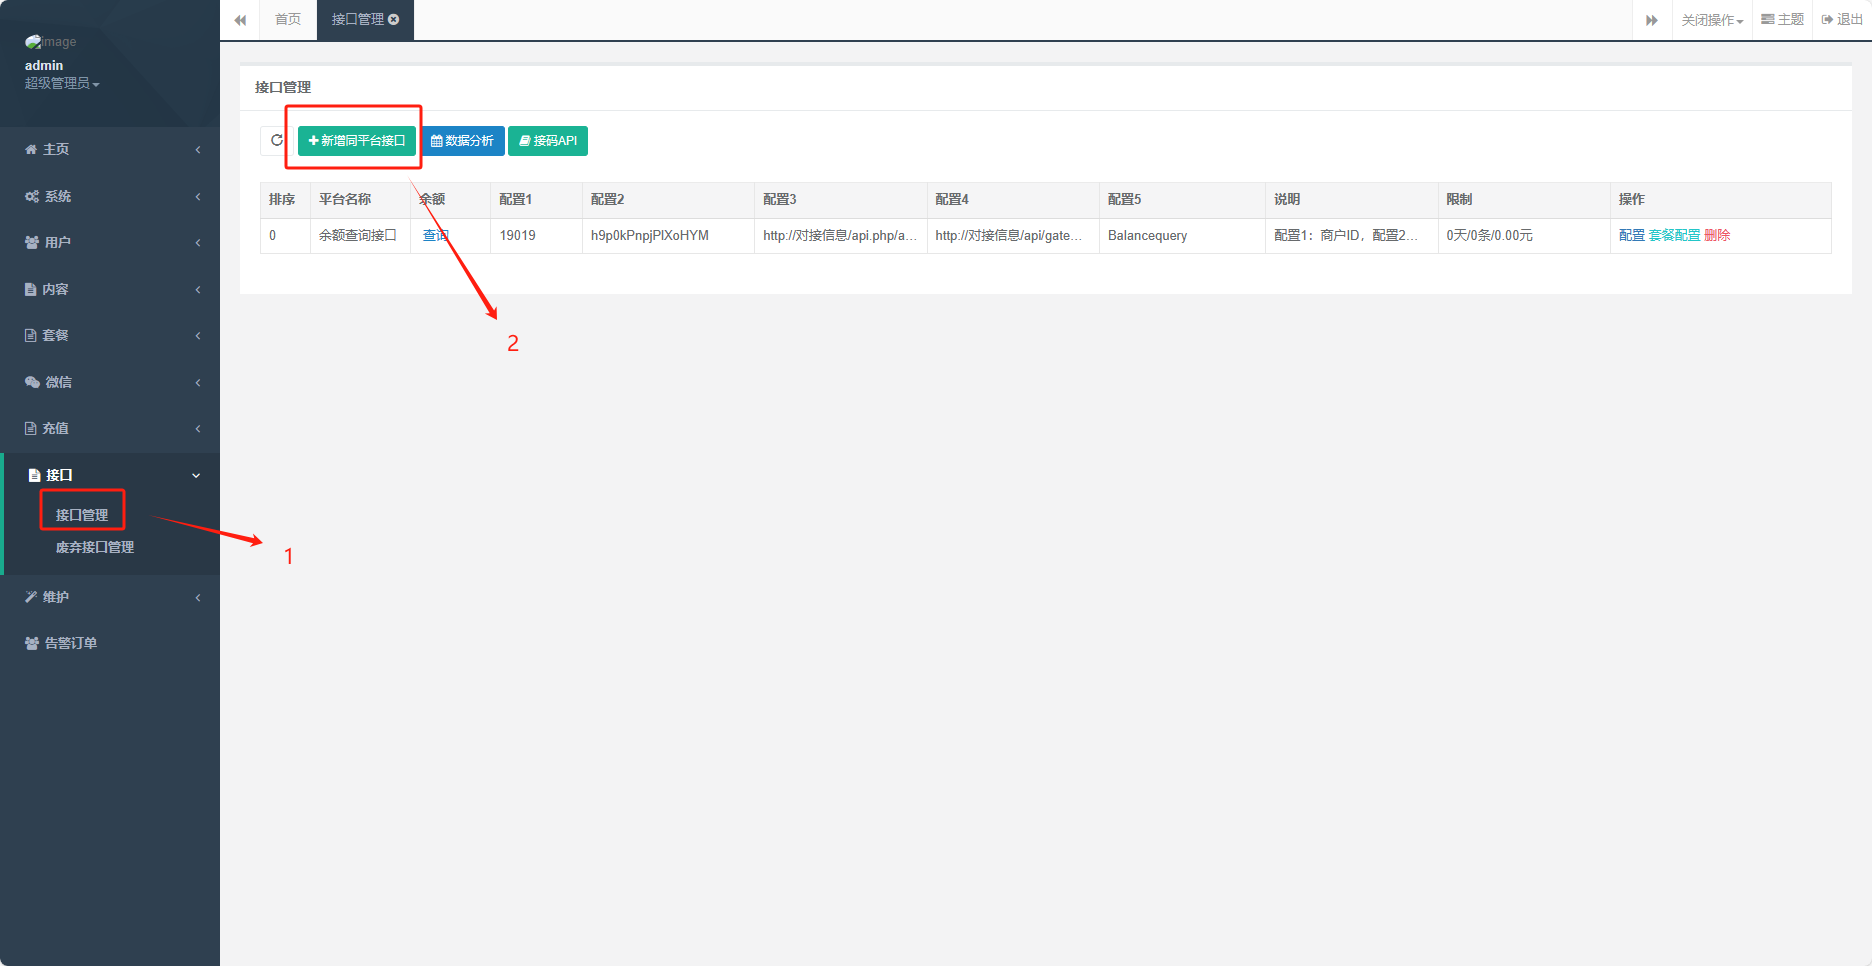This screenshot has height=966, width=1872.
Task: Click 套餐配置 in the row
Action: click(1674, 236)
